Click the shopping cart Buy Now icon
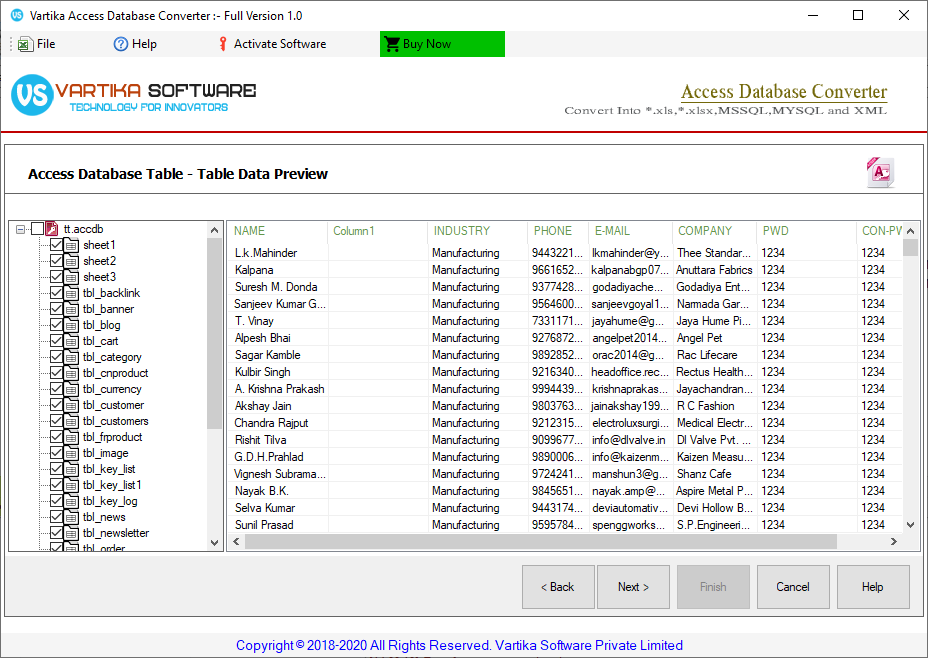Image resolution: width=928 pixels, height=658 pixels. [x=392, y=44]
